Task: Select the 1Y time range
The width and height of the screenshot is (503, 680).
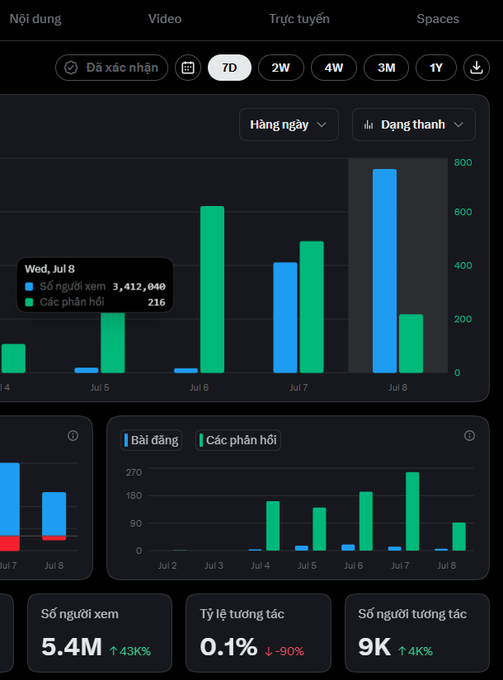Action: 436,68
